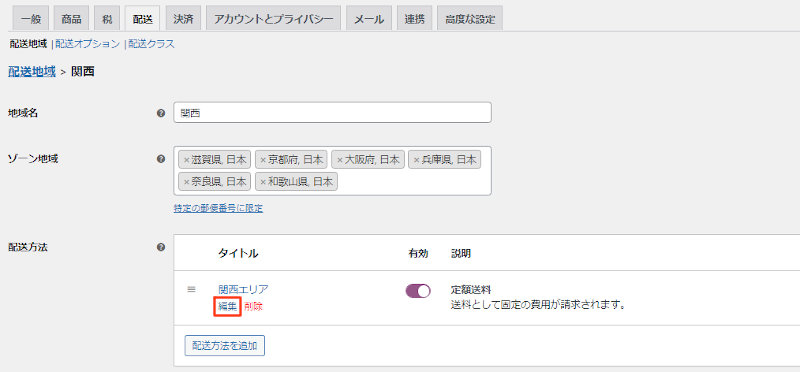Click the 有効 column header
The height and width of the screenshot is (372, 800).
(x=418, y=254)
